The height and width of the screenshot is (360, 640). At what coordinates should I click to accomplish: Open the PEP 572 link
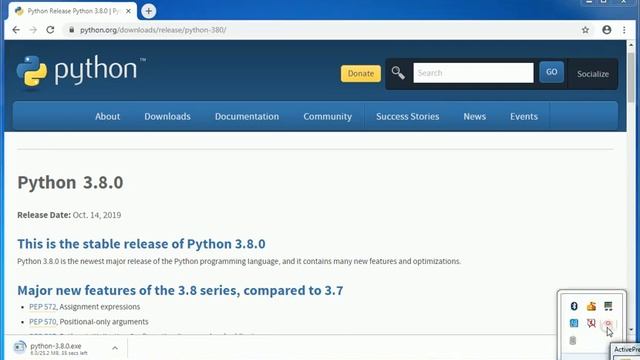tap(42, 307)
